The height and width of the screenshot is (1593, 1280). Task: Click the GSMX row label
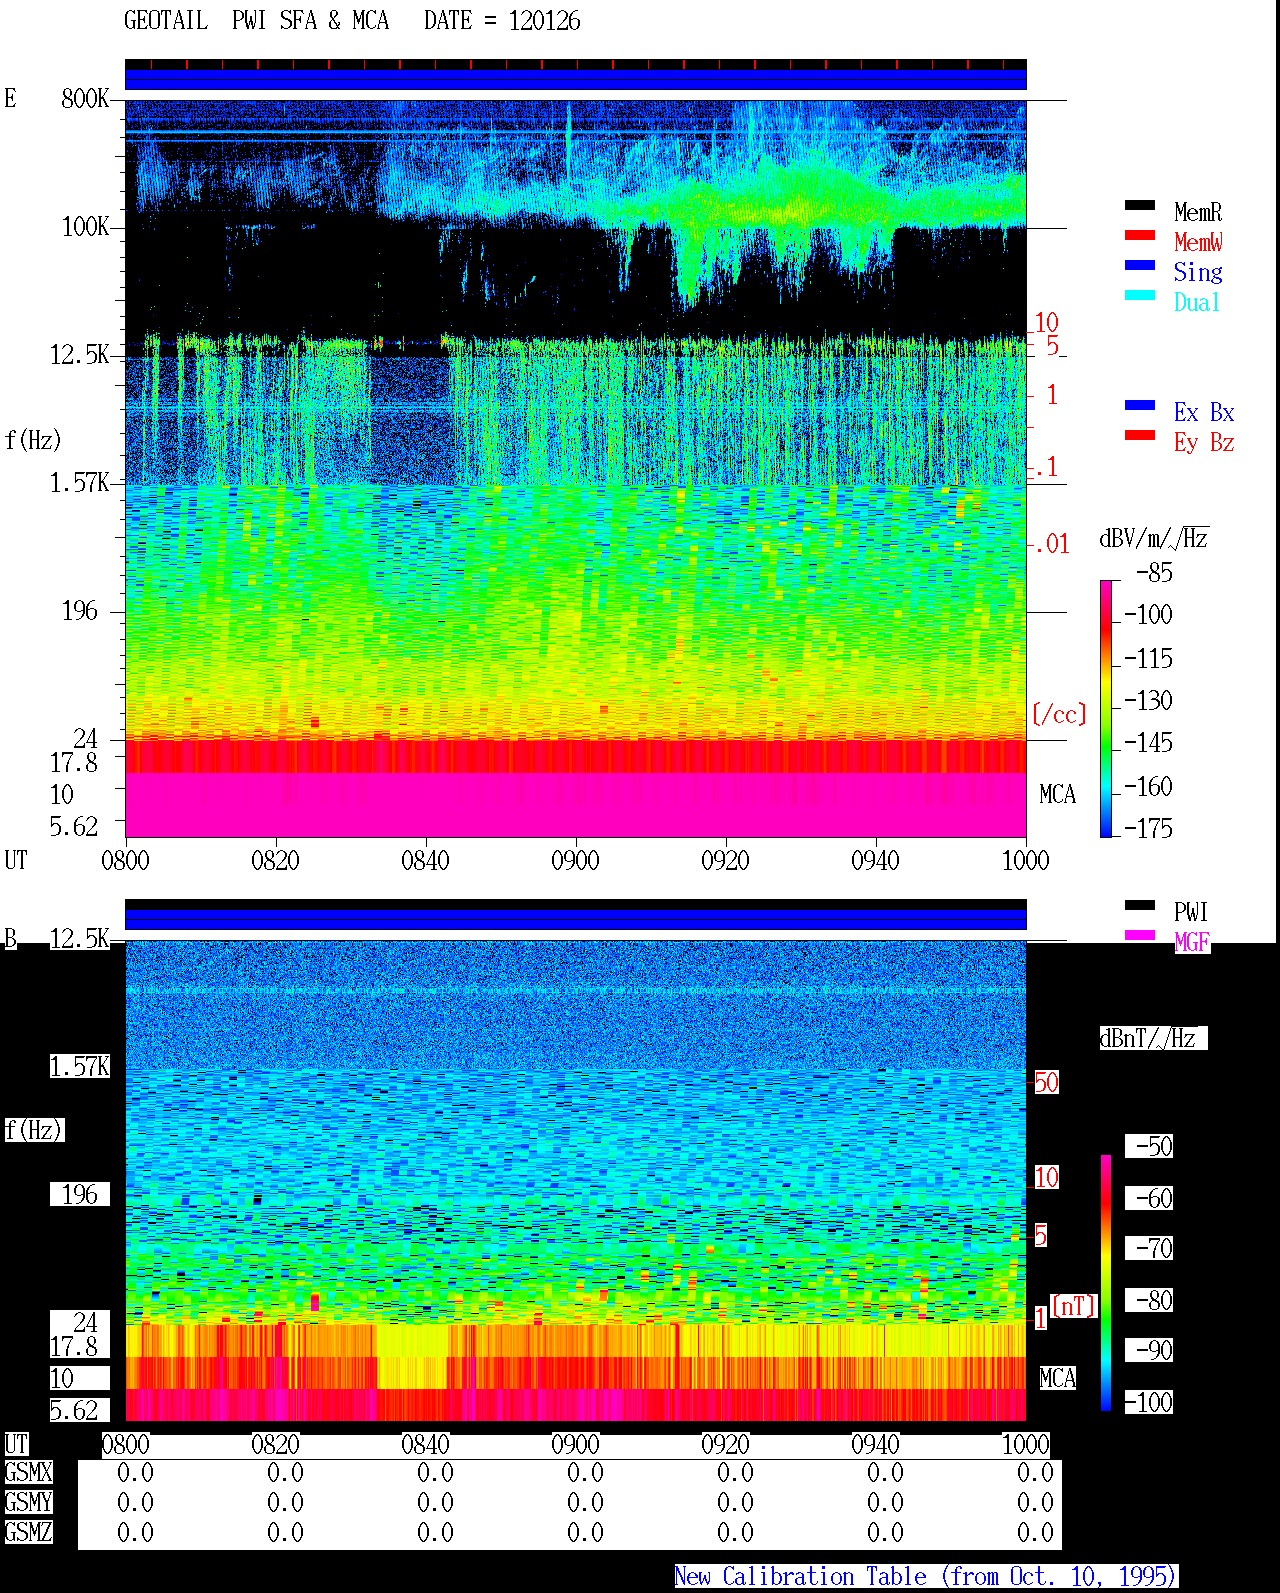coord(28,1473)
